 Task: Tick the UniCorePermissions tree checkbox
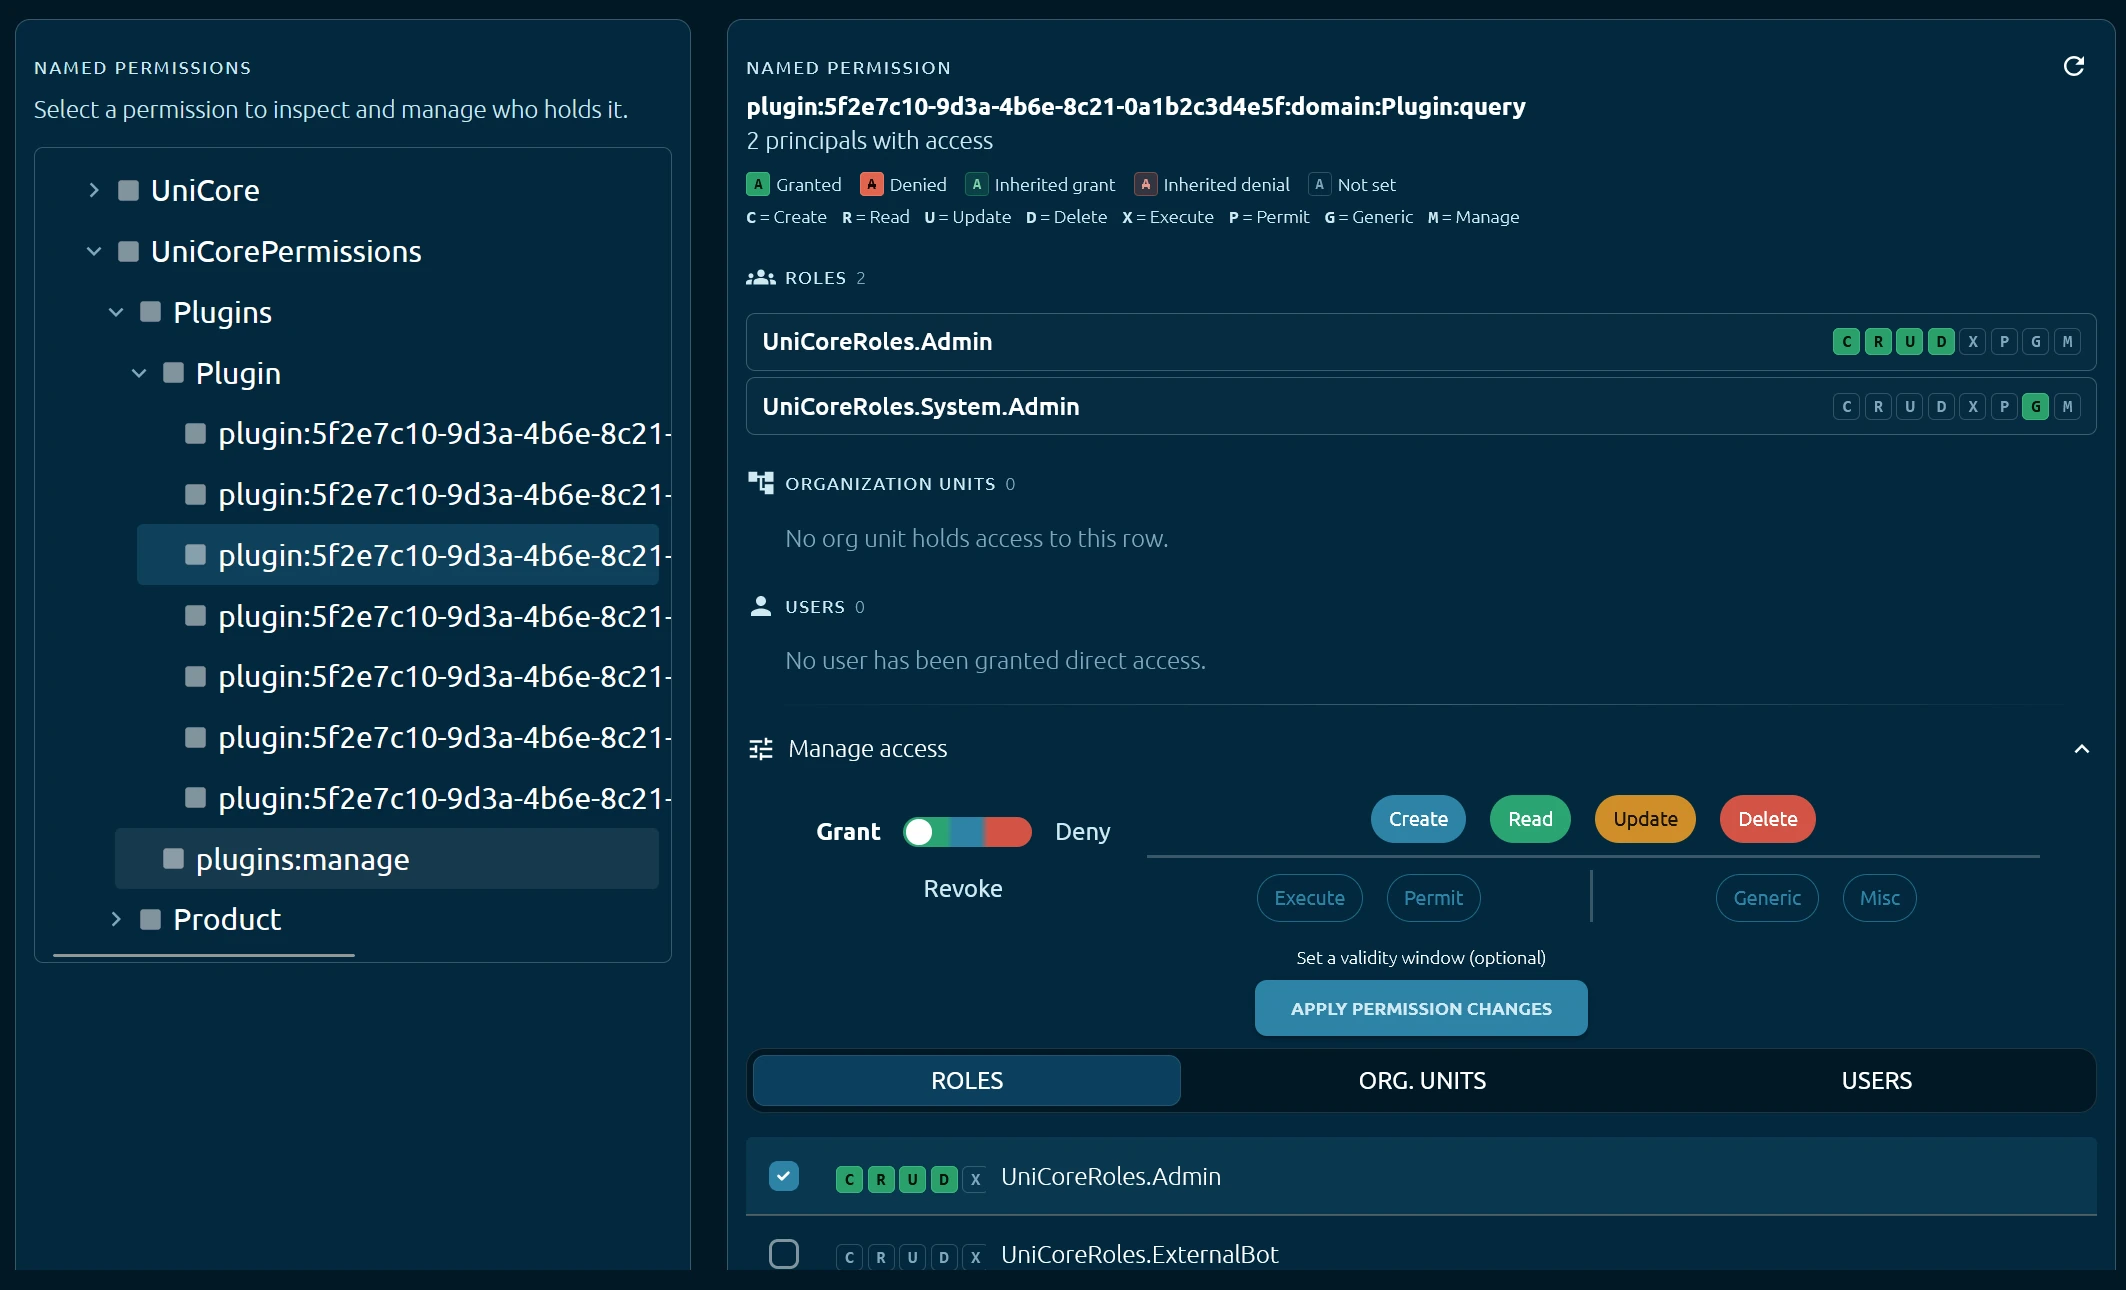coord(128,251)
